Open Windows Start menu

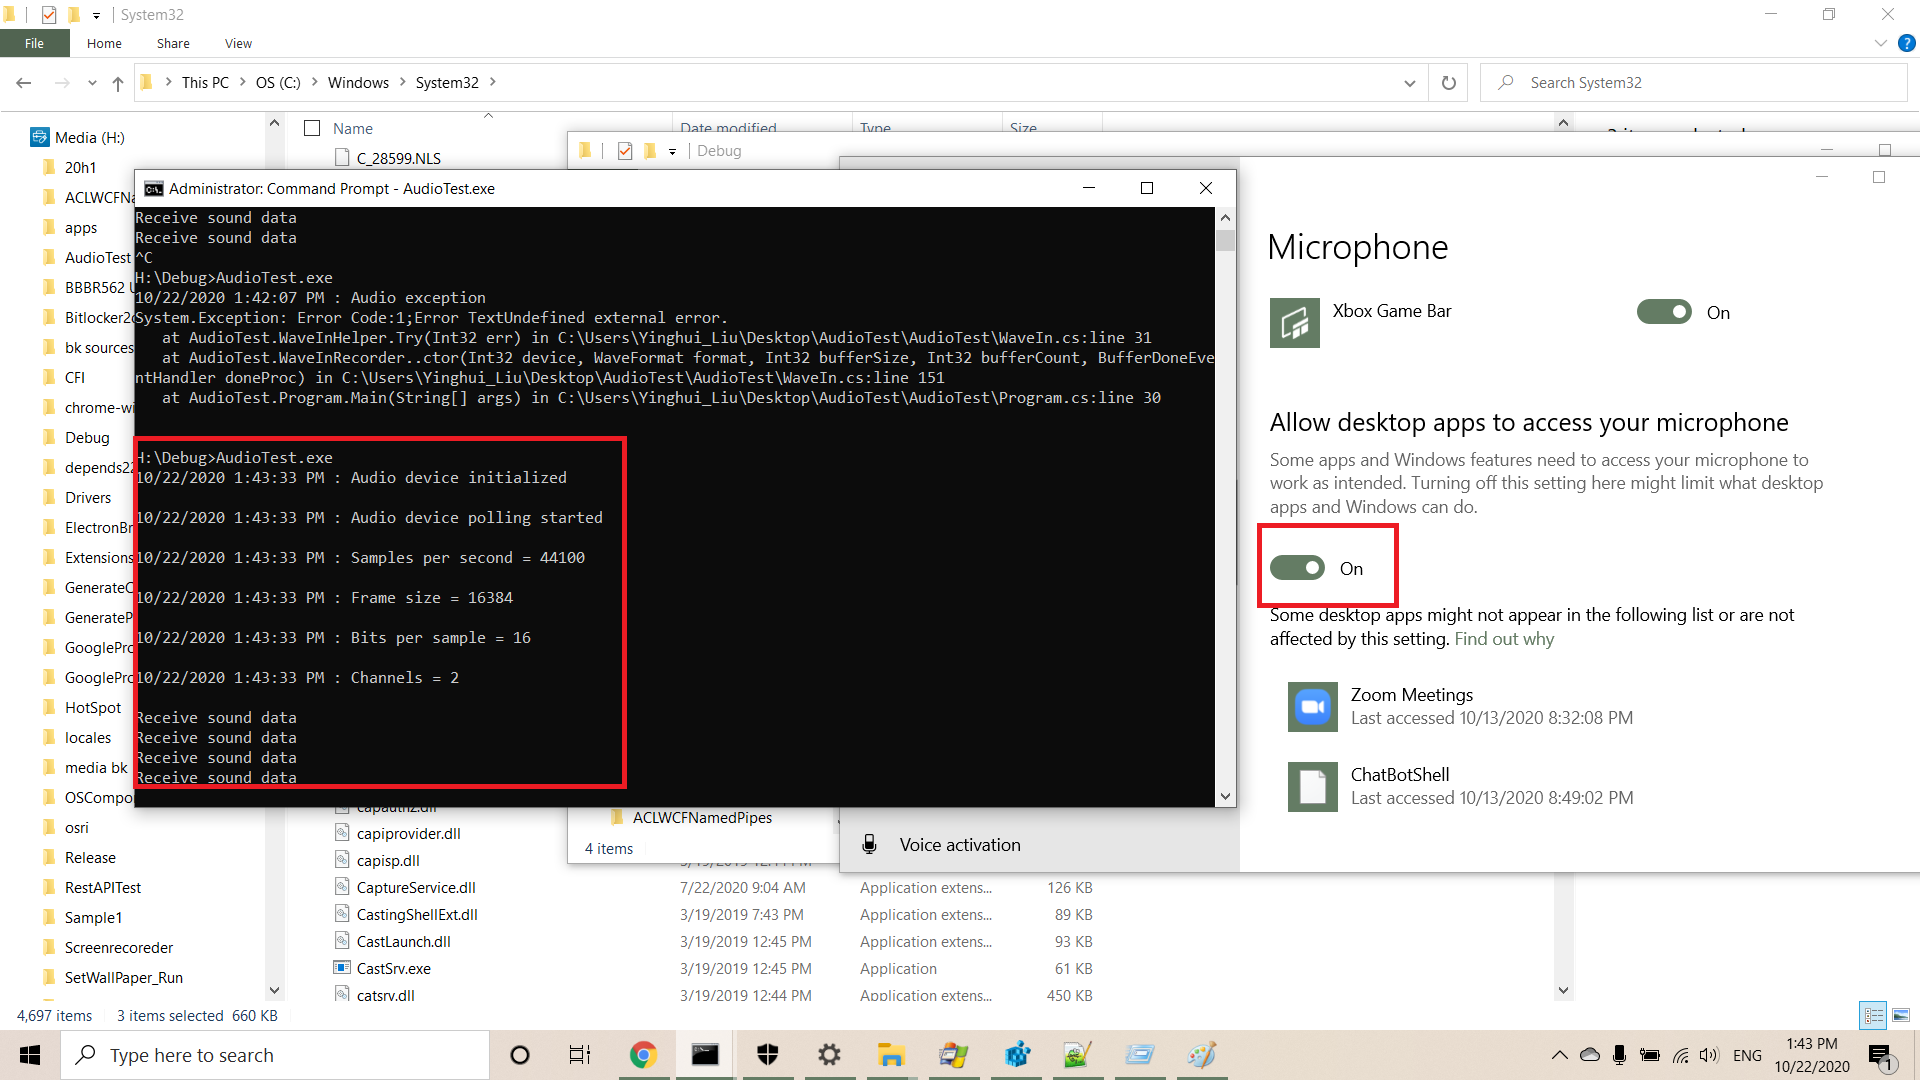(30, 1055)
